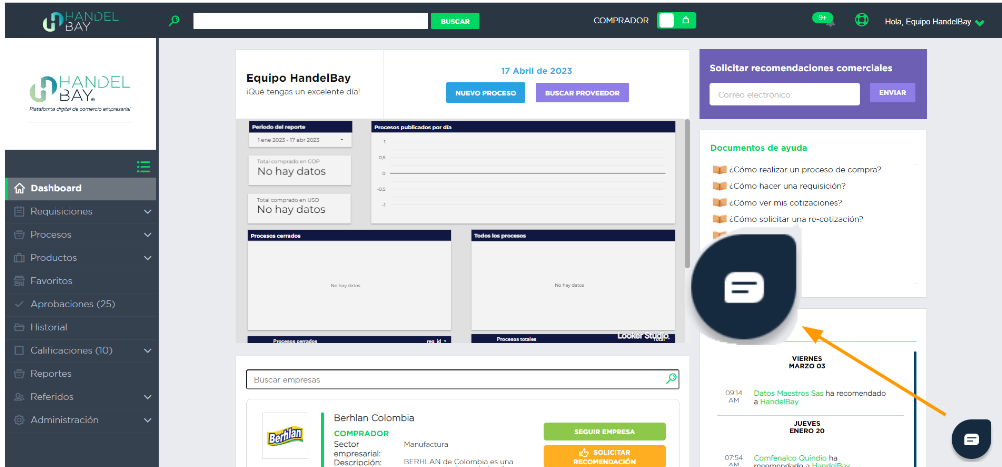Click the Aprobaciones checkmark icon

[x=19, y=304]
